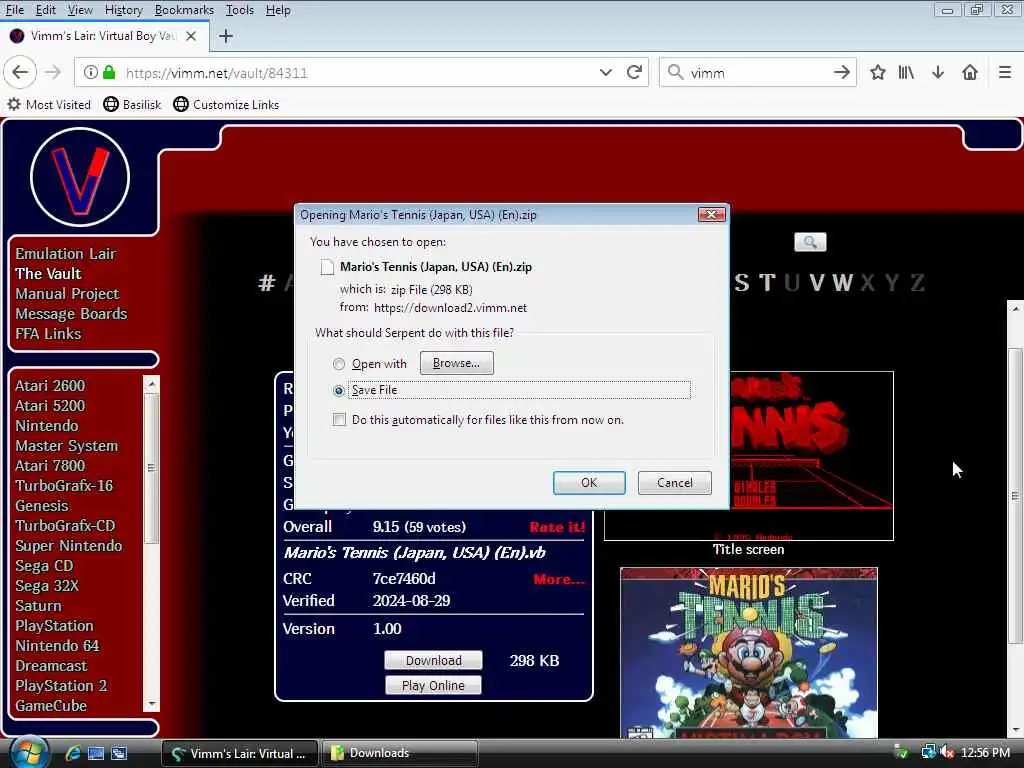Bookmark this page with the star icon
This screenshot has height=768, width=1024.
click(877, 72)
